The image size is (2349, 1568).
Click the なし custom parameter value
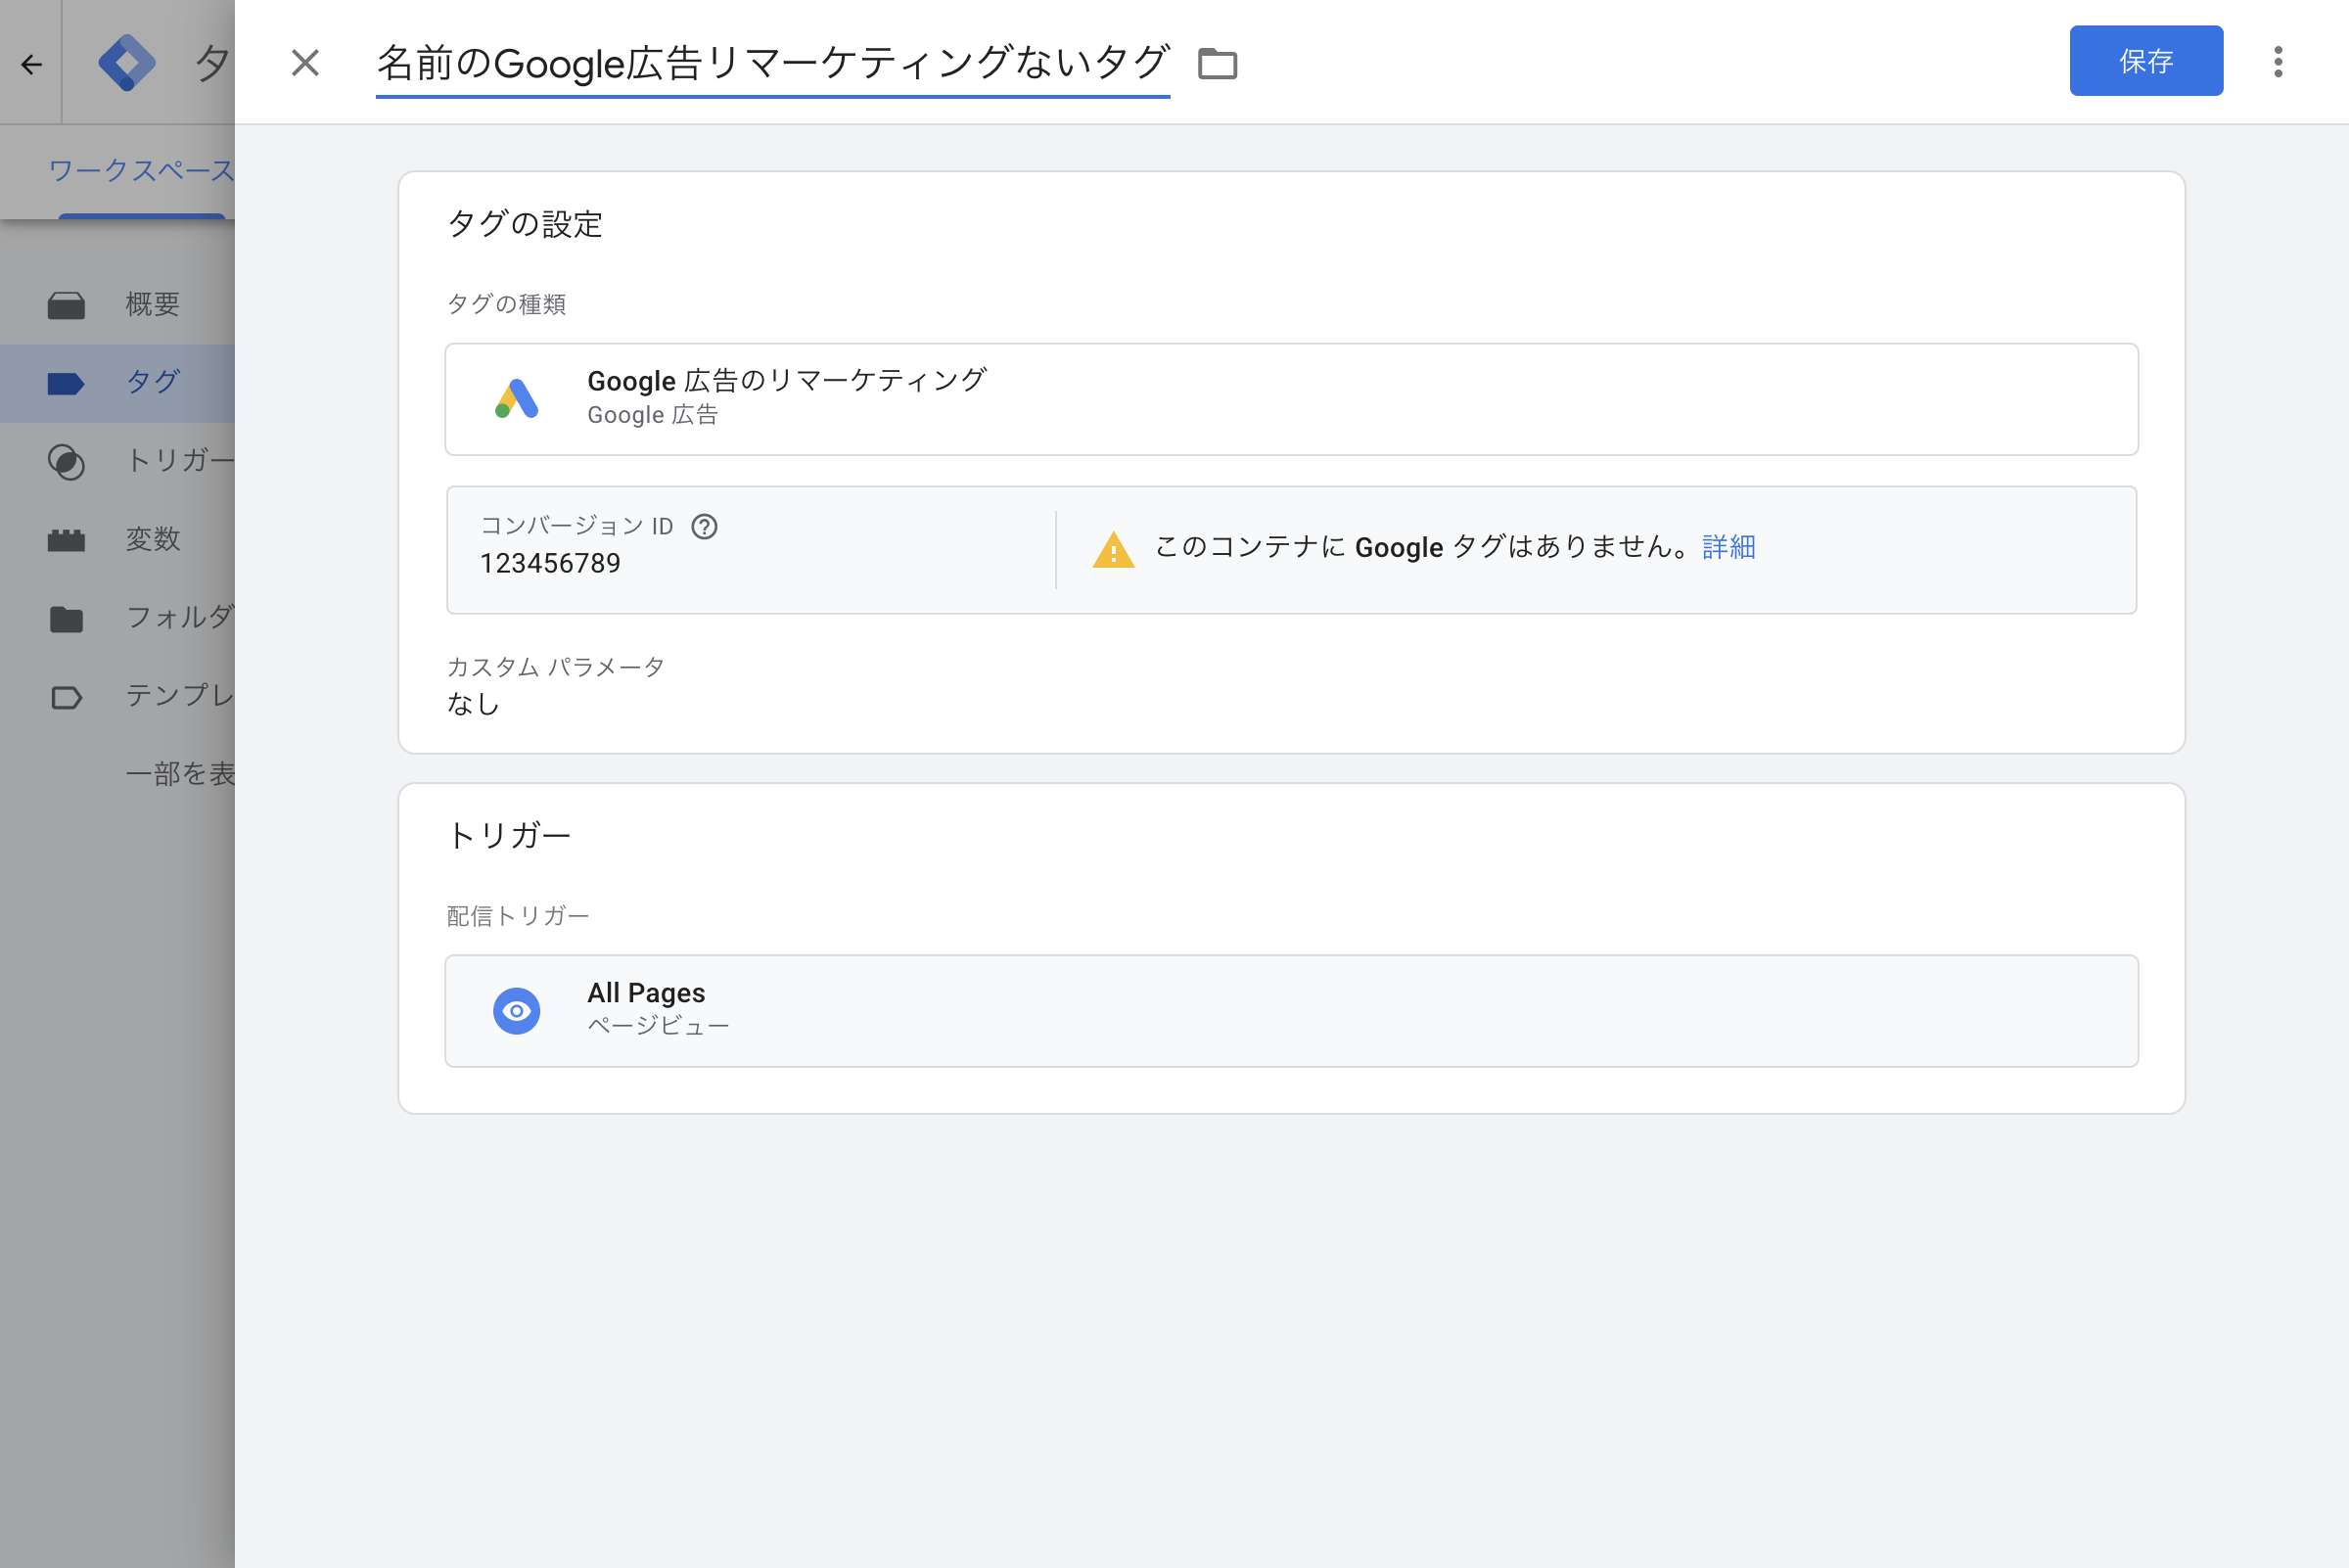click(x=472, y=705)
